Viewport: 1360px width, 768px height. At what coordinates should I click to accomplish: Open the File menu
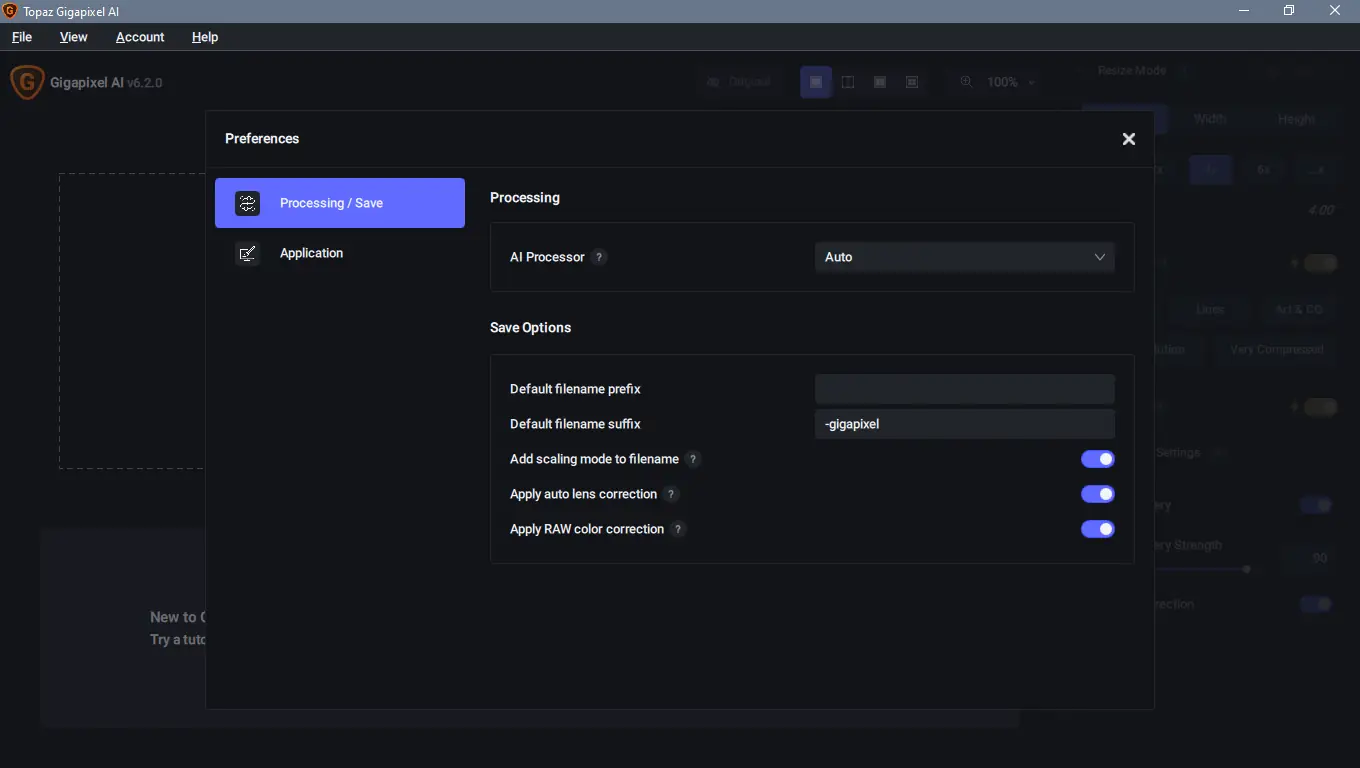22,37
